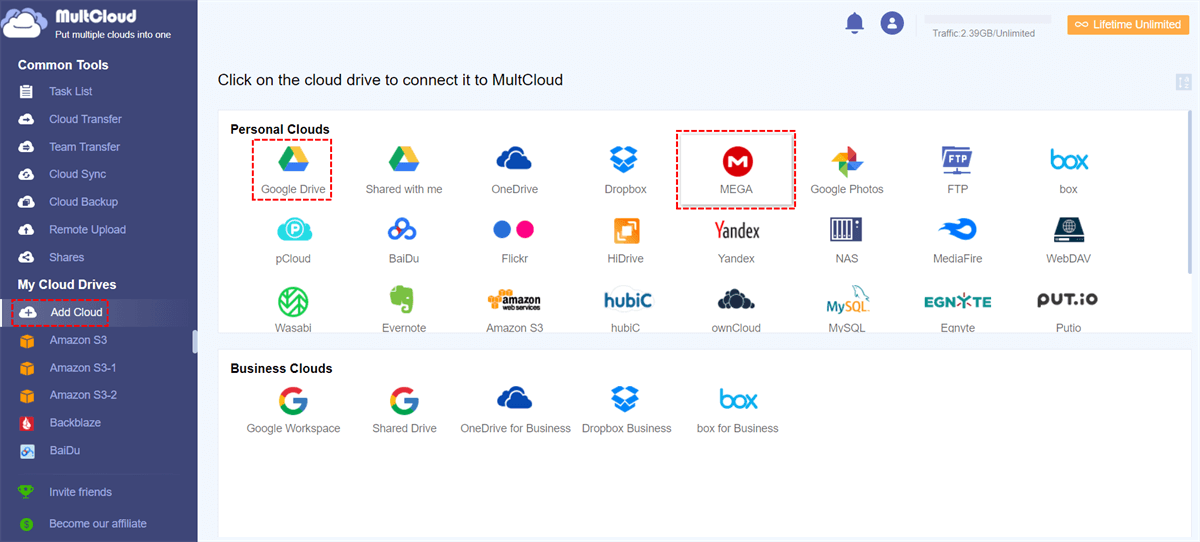Switch the cloud list layout view icon
Screen dimensions: 1200x542
coord(1183,82)
